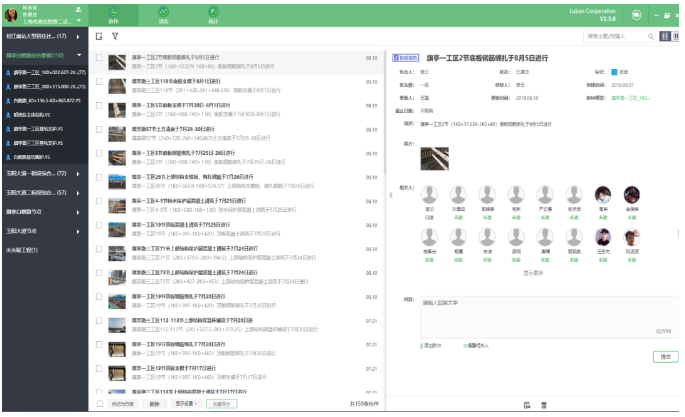Click the 添加附件 attachment link
The width and height of the screenshot is (685, 417).
pos(432,346)
